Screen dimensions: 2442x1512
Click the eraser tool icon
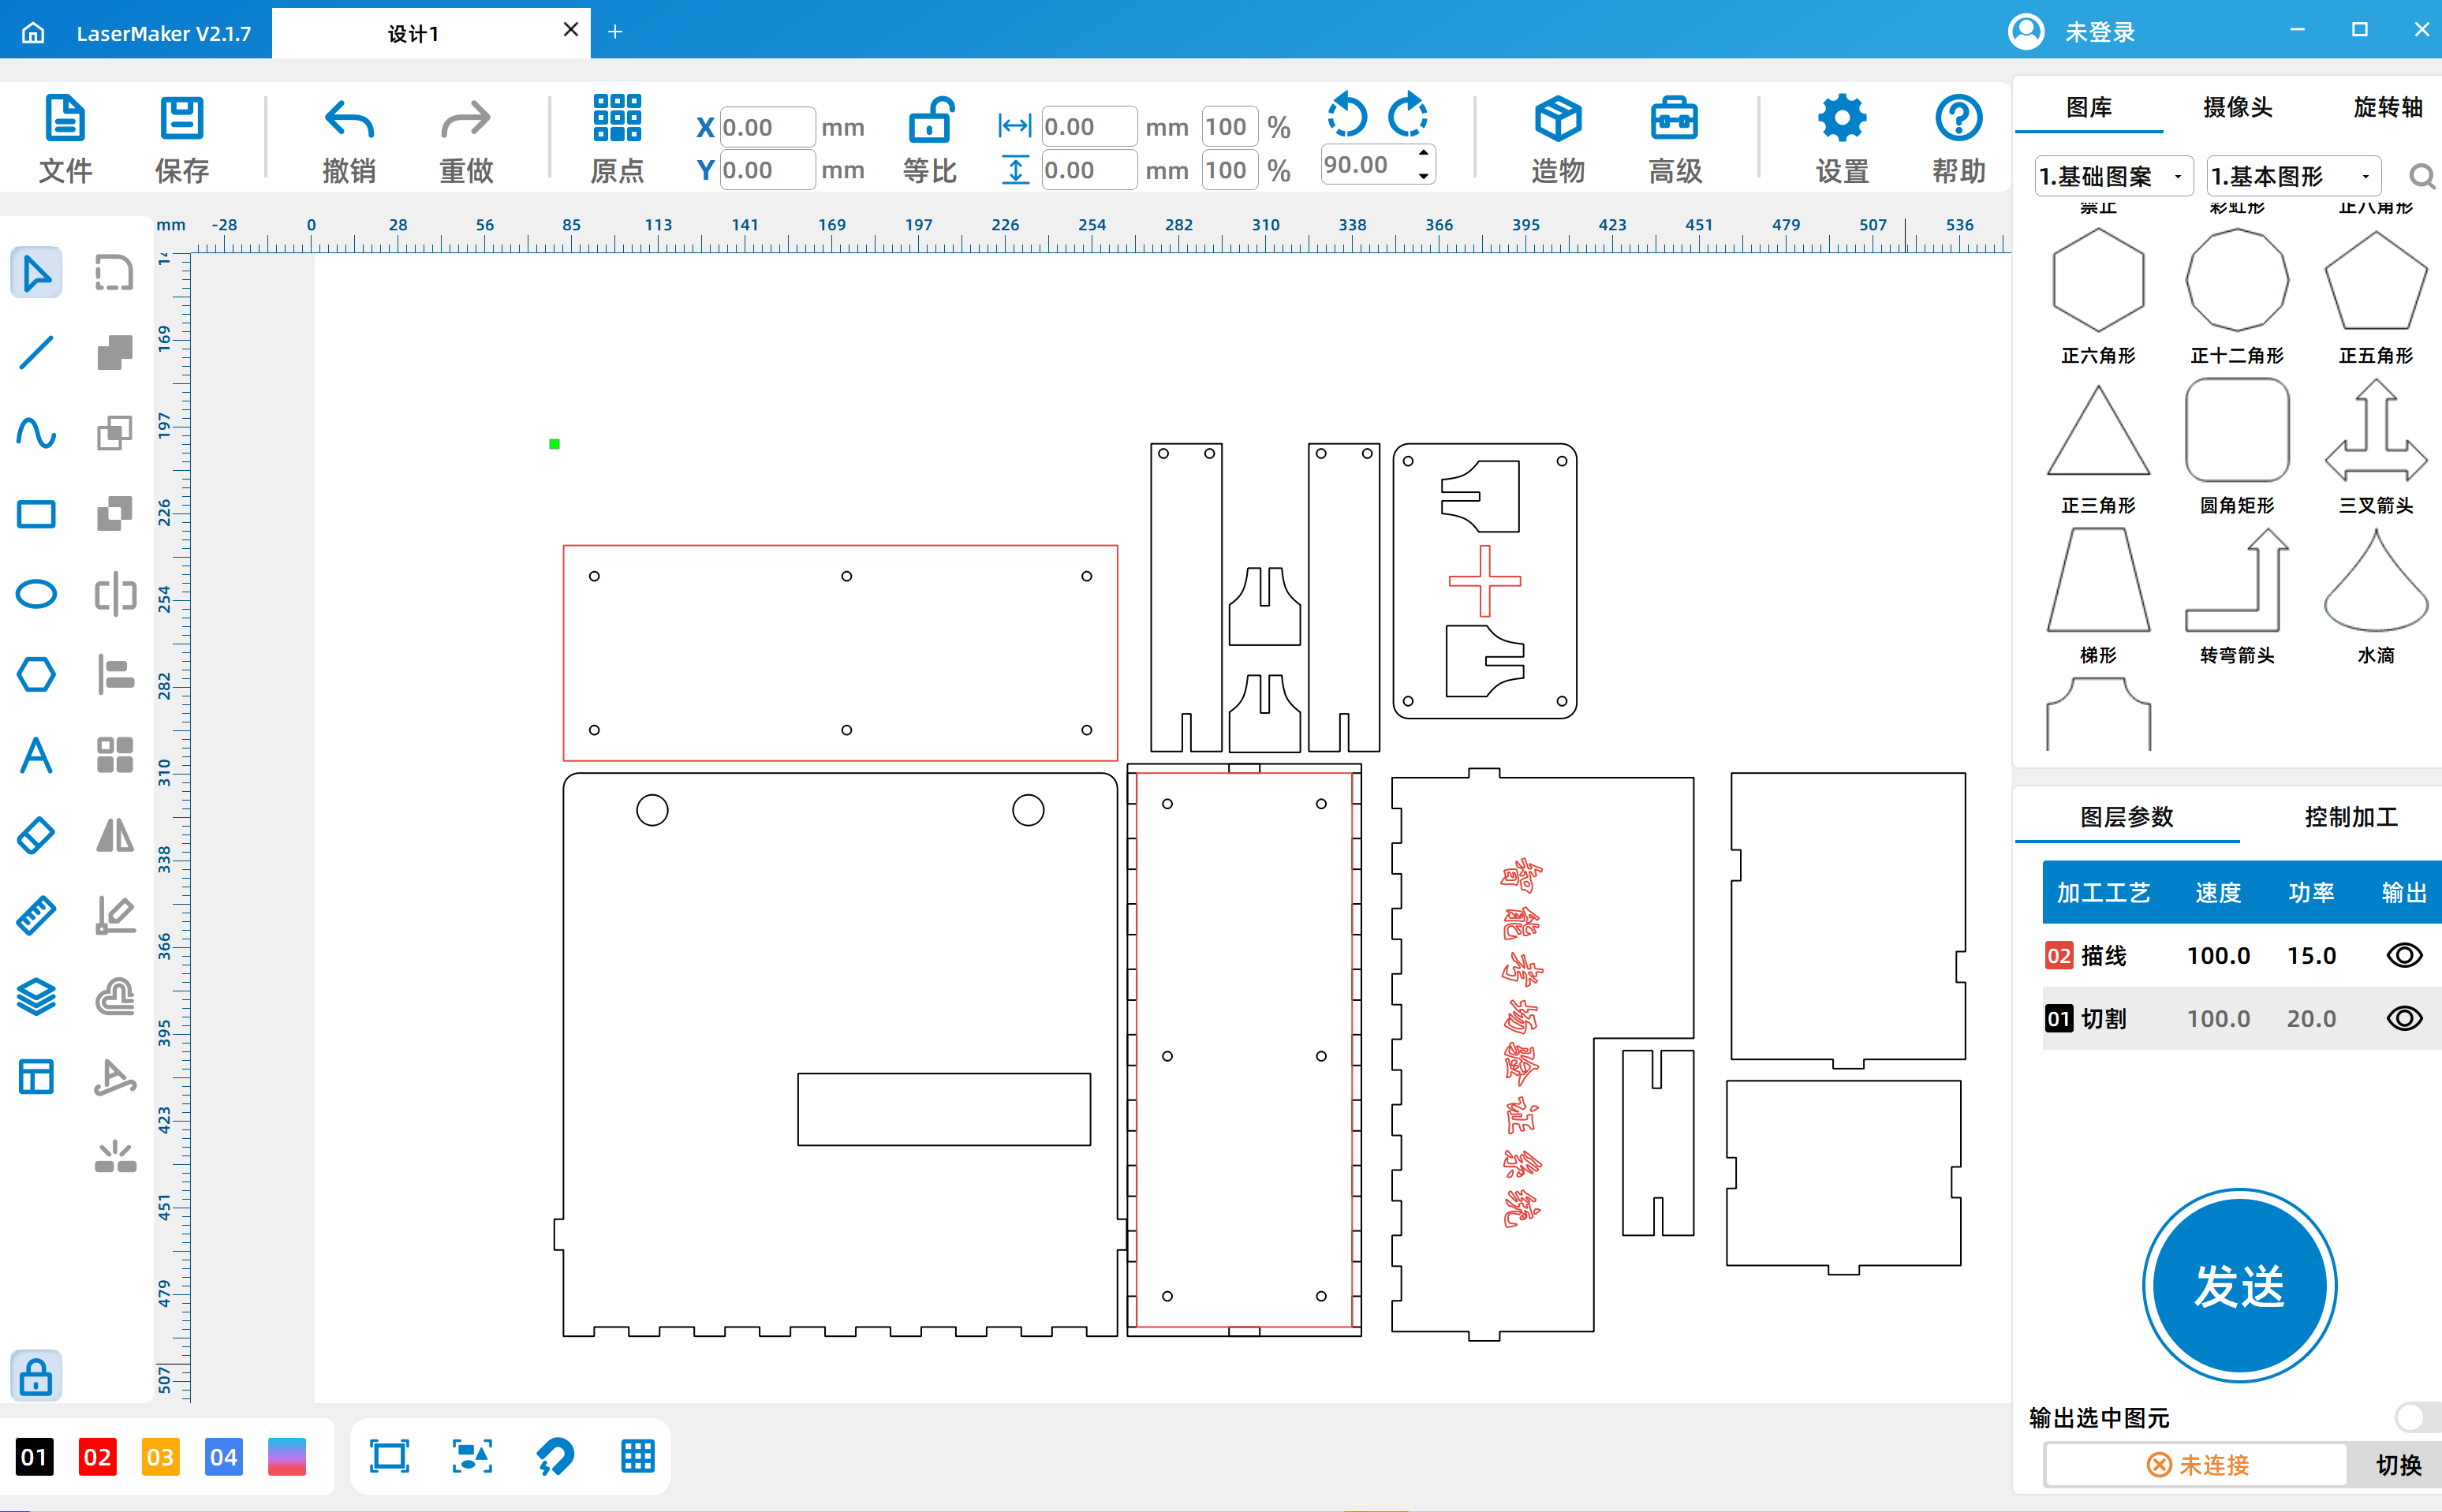36,835
